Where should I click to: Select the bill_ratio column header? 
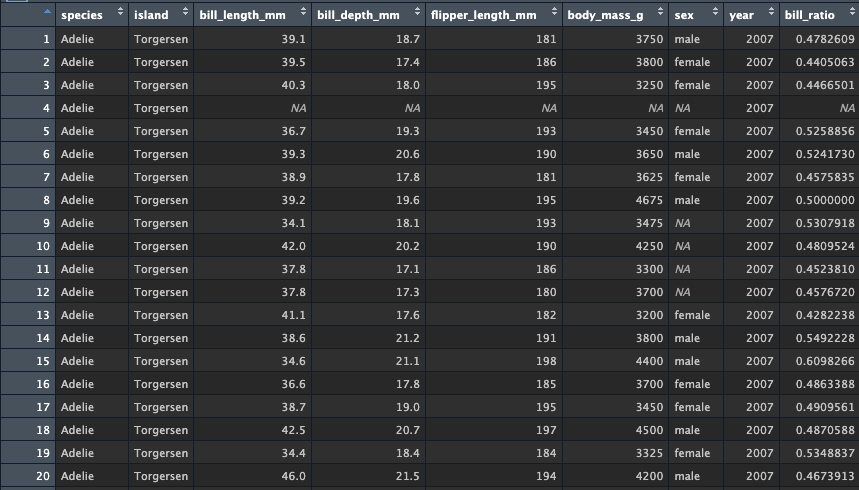click(x=819, y=15)
